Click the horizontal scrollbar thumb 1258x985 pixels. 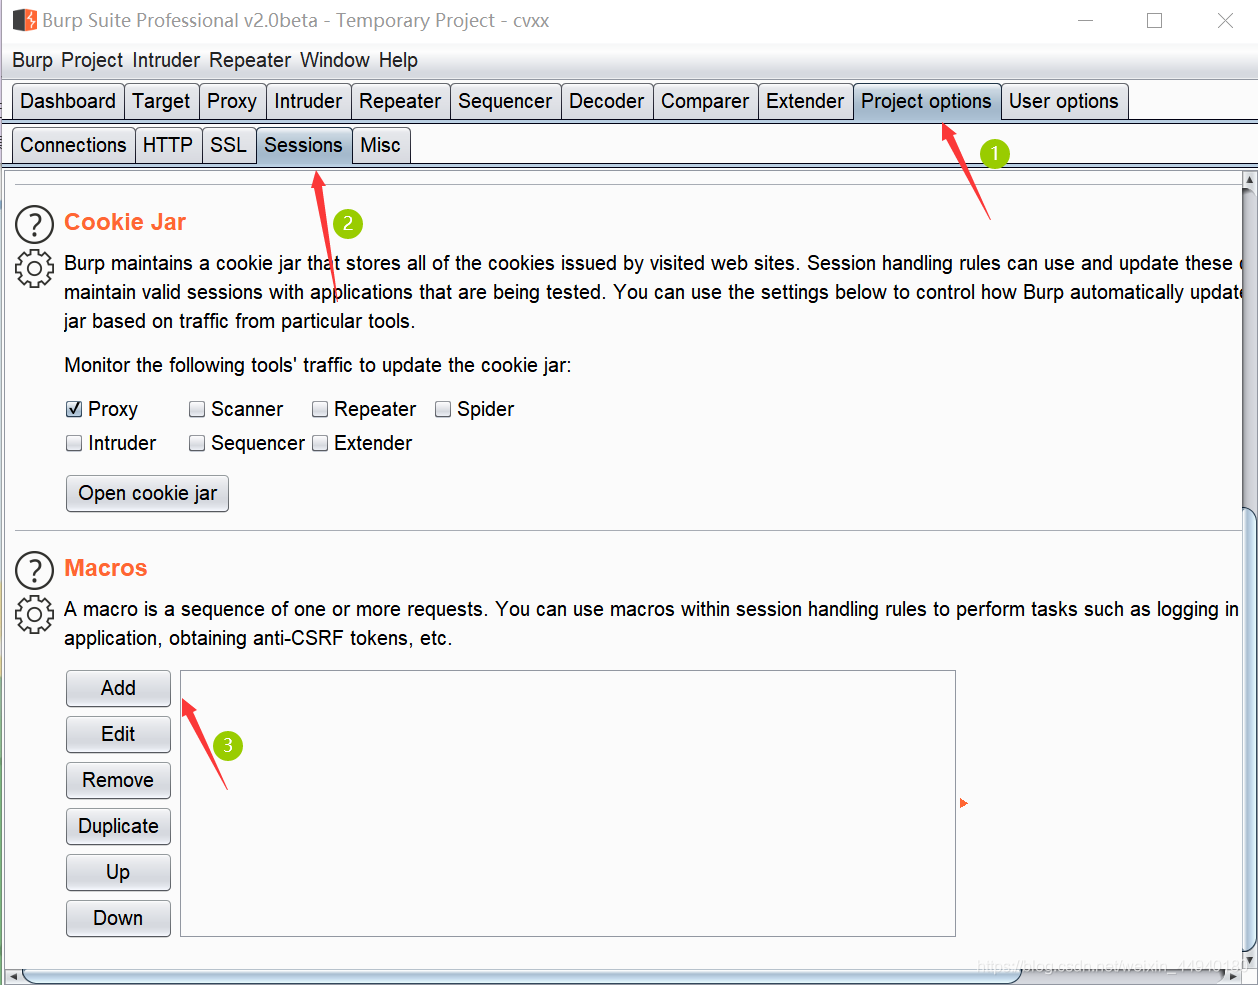(x=520, y=977)
